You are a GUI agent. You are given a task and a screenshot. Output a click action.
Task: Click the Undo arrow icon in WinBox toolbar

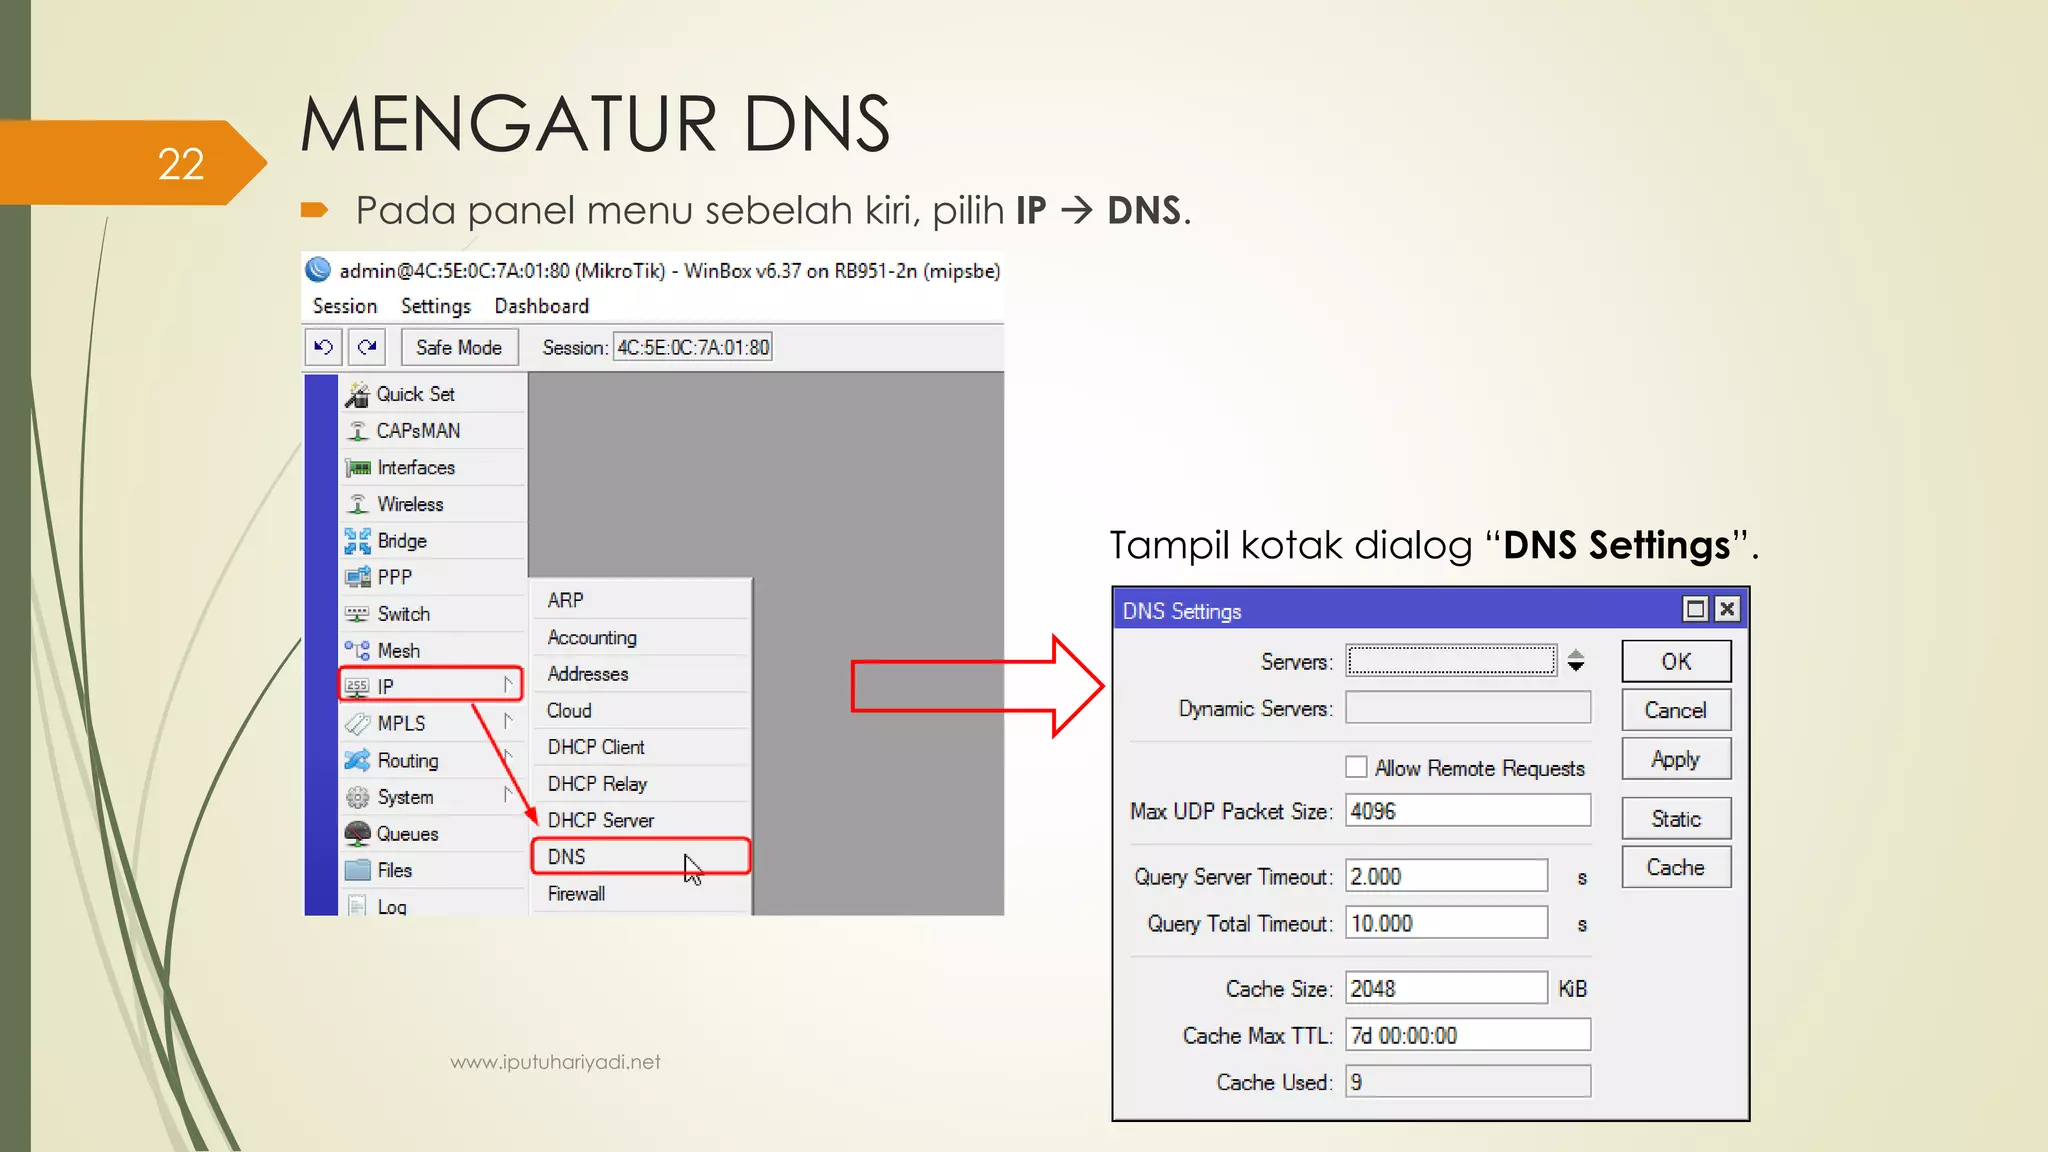click(x=323, y=347)
